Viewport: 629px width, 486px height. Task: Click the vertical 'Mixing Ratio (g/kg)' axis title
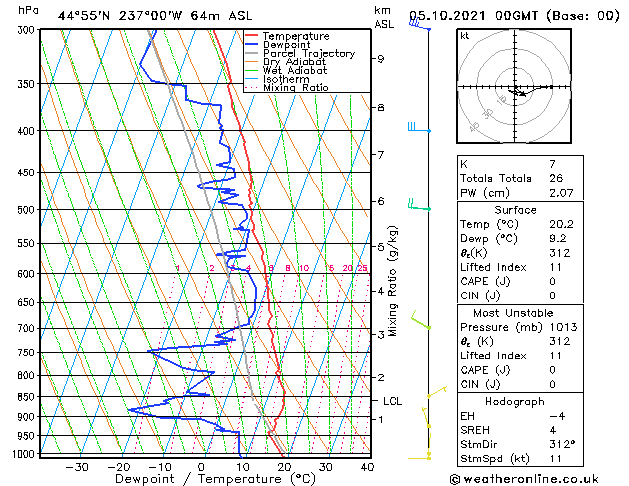(x=393, y=281)
